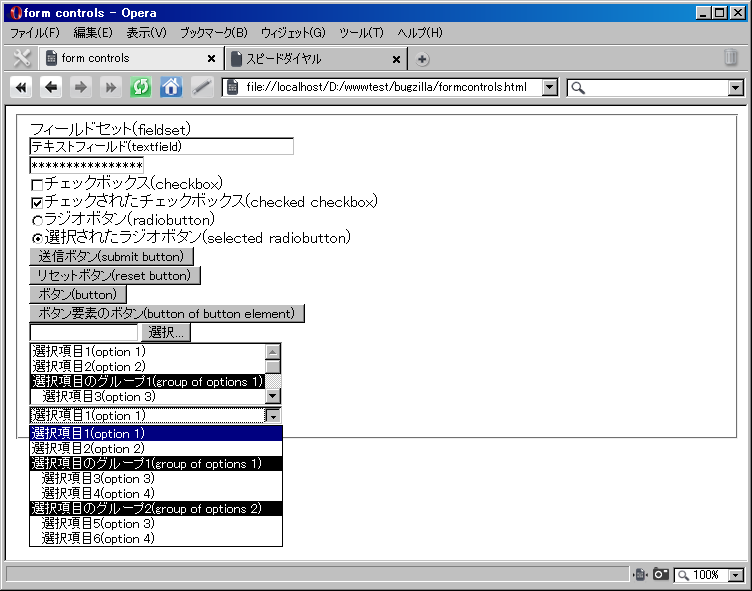The width and height of the screenshot is (752, 591).
Task: Open the address bar dropdown arrow
Action: click(550, 87)
